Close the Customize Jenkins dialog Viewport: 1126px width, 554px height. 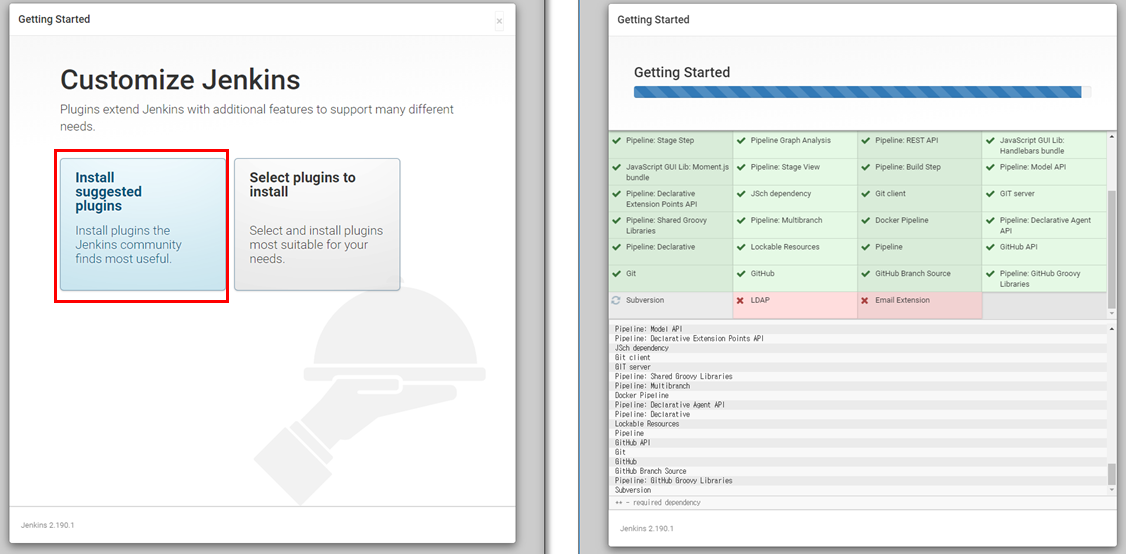click(x=499, y=22)
